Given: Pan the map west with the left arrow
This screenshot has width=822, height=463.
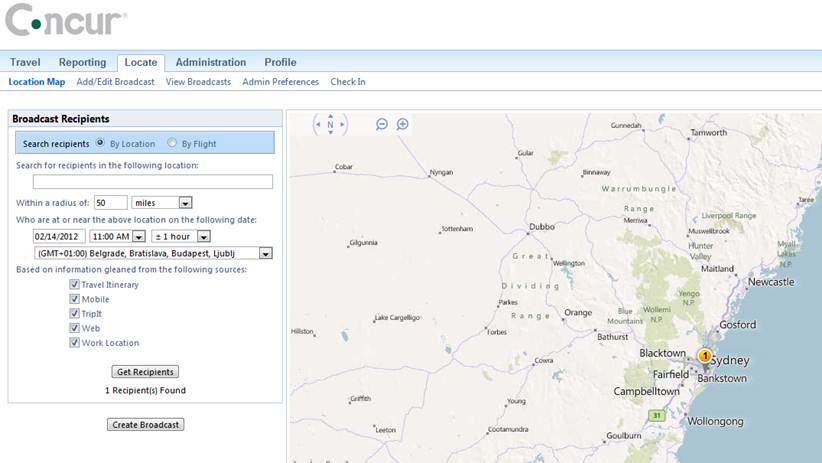Looking at the screenshot, I should coord(318,125).
